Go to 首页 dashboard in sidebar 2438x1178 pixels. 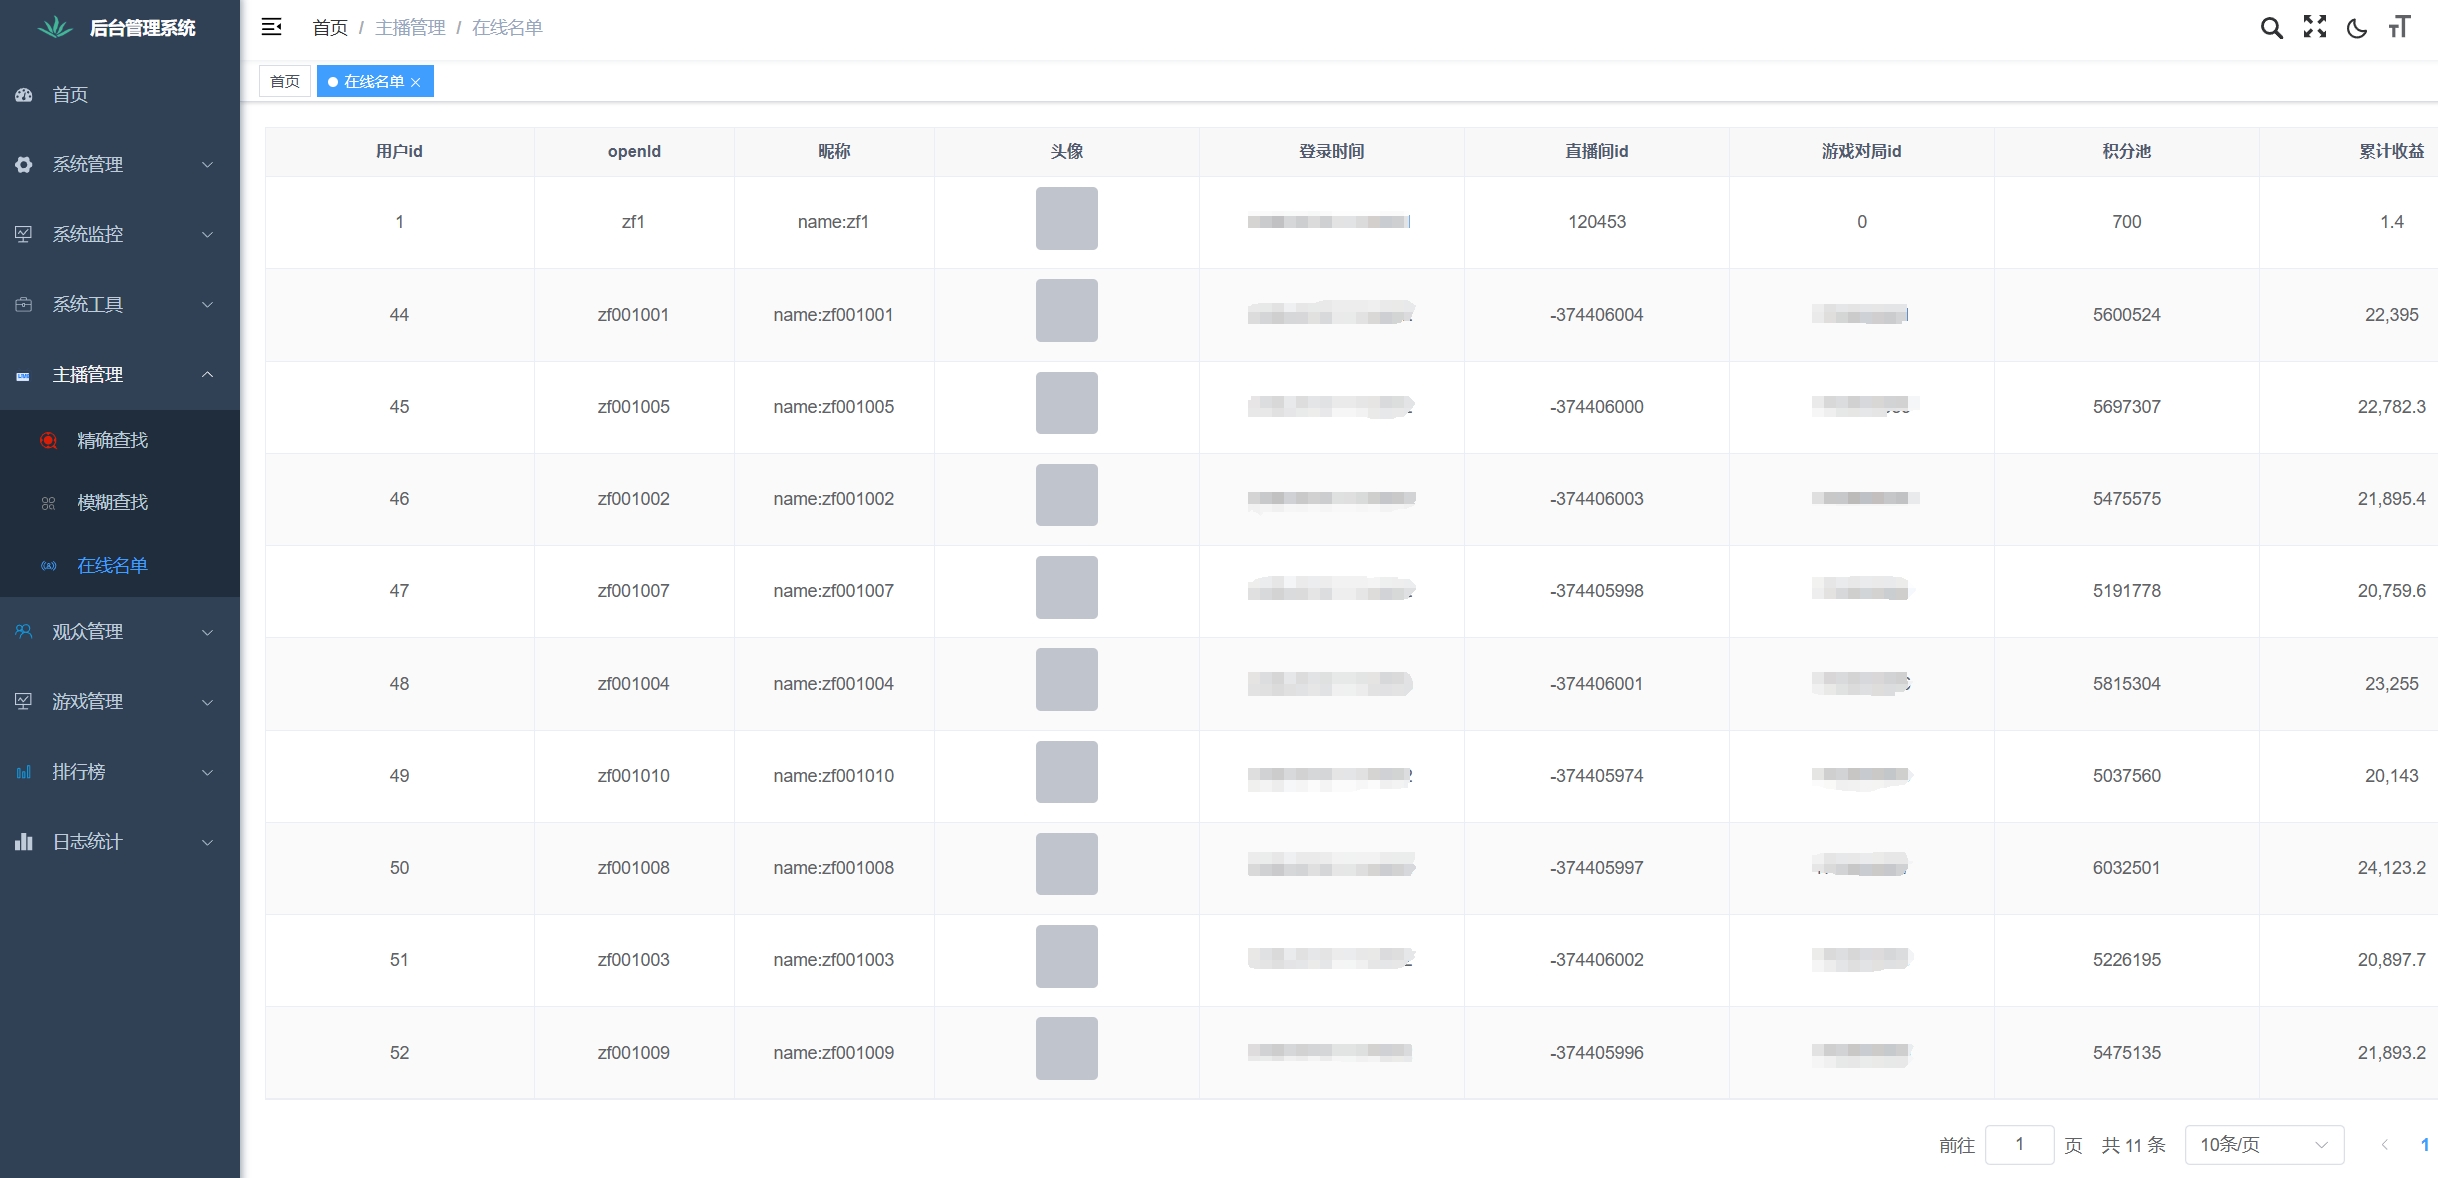click(x=70, y=94)
